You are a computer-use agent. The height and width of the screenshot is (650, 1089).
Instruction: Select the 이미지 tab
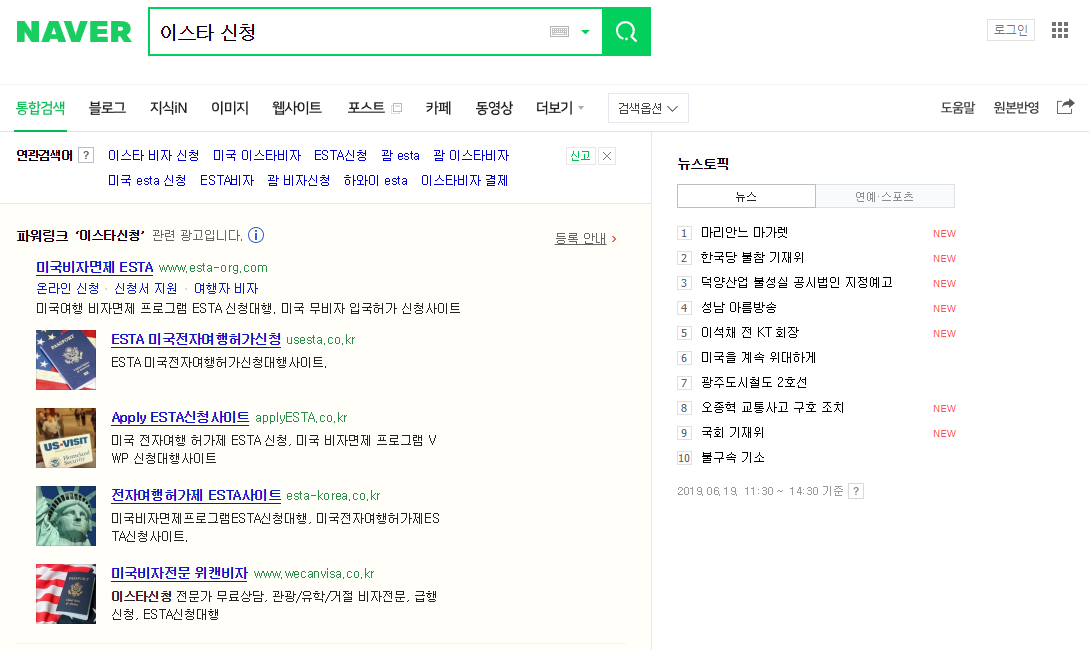tap(230, 108)
